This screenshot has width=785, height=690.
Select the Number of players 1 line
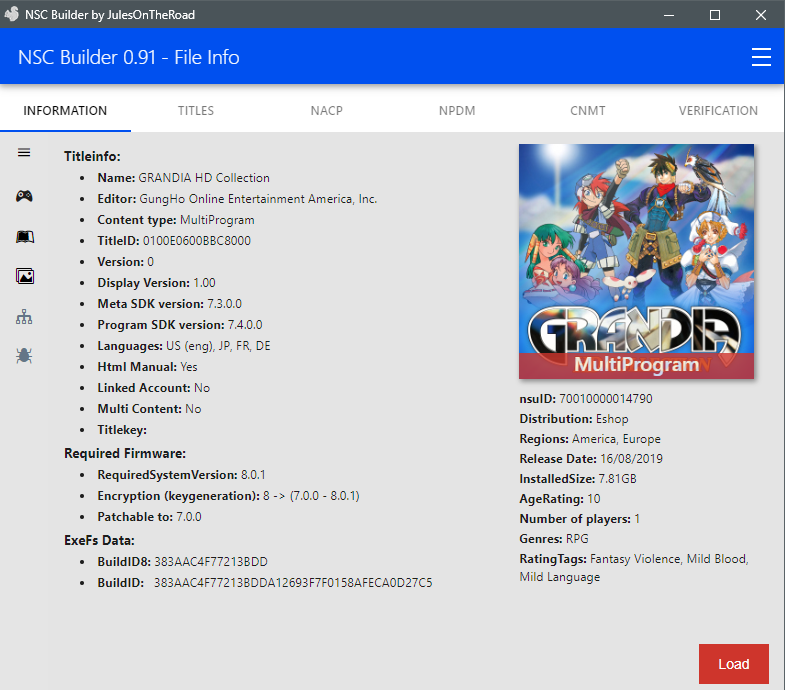(x=580, y=519)
